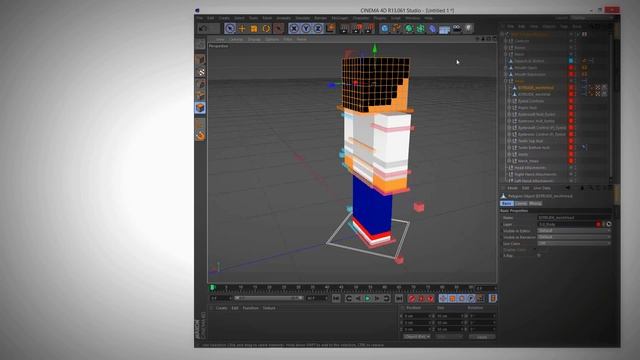Click the Undo arrow in the toolbar

[203, 28]
